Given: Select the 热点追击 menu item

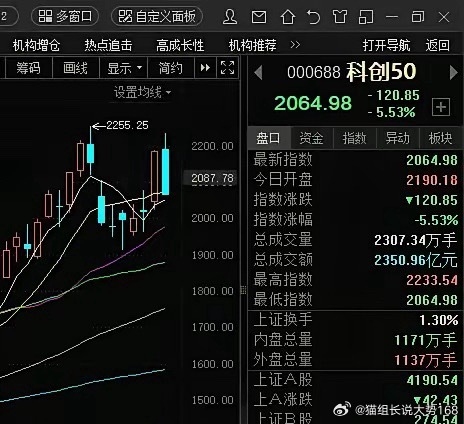Looking at the screenshot, I should tap(108, 45).
